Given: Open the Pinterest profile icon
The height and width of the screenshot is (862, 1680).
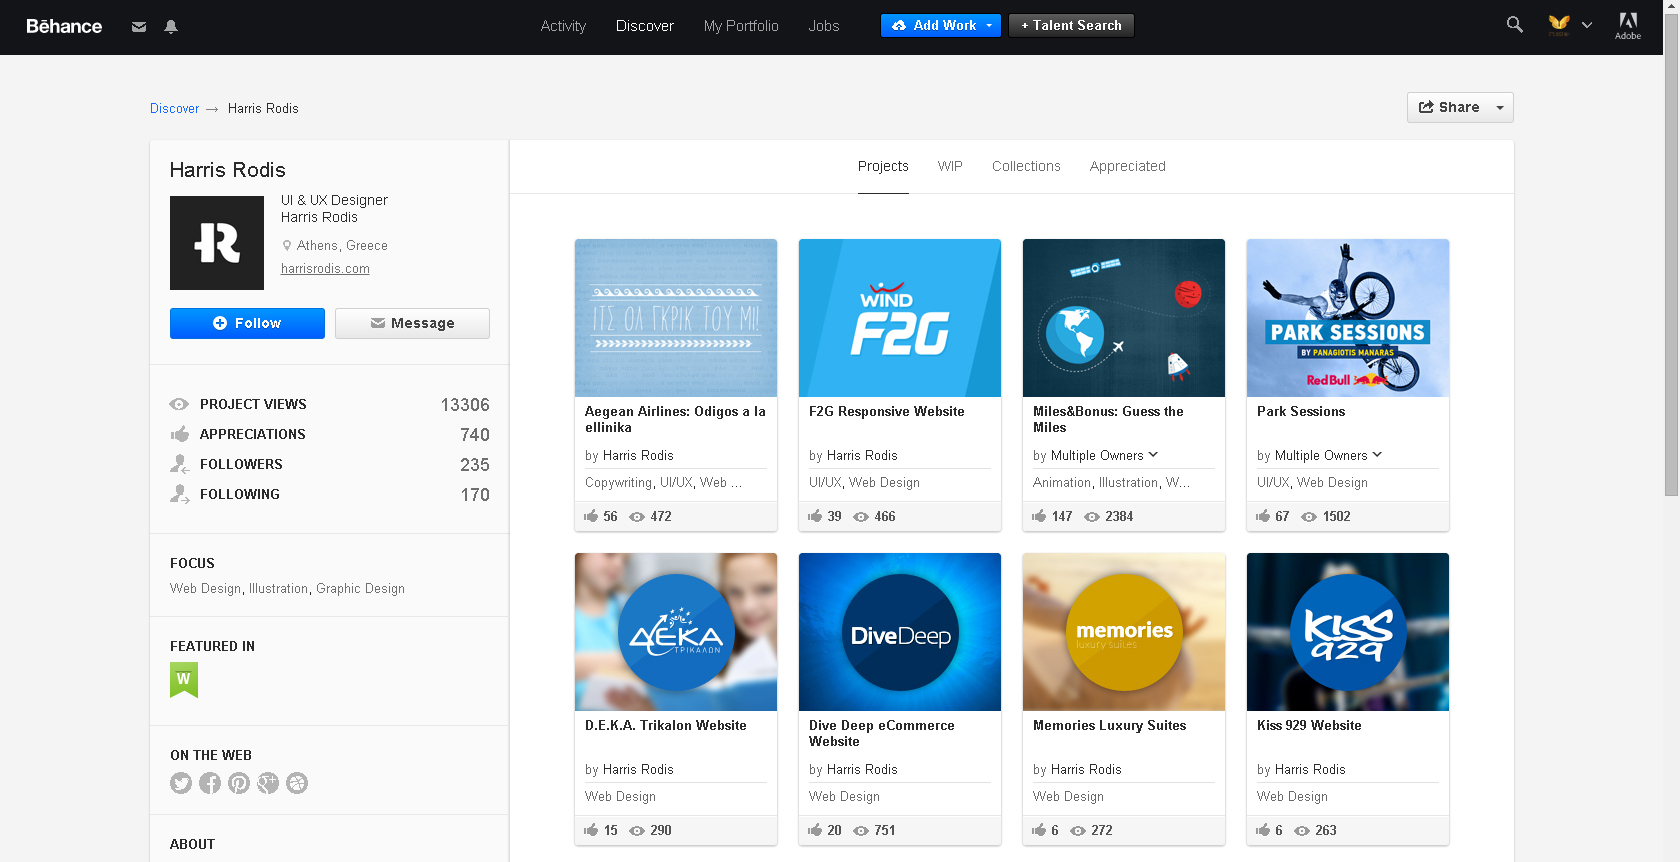Looking at the screenshot, I should tap(239, 783).
